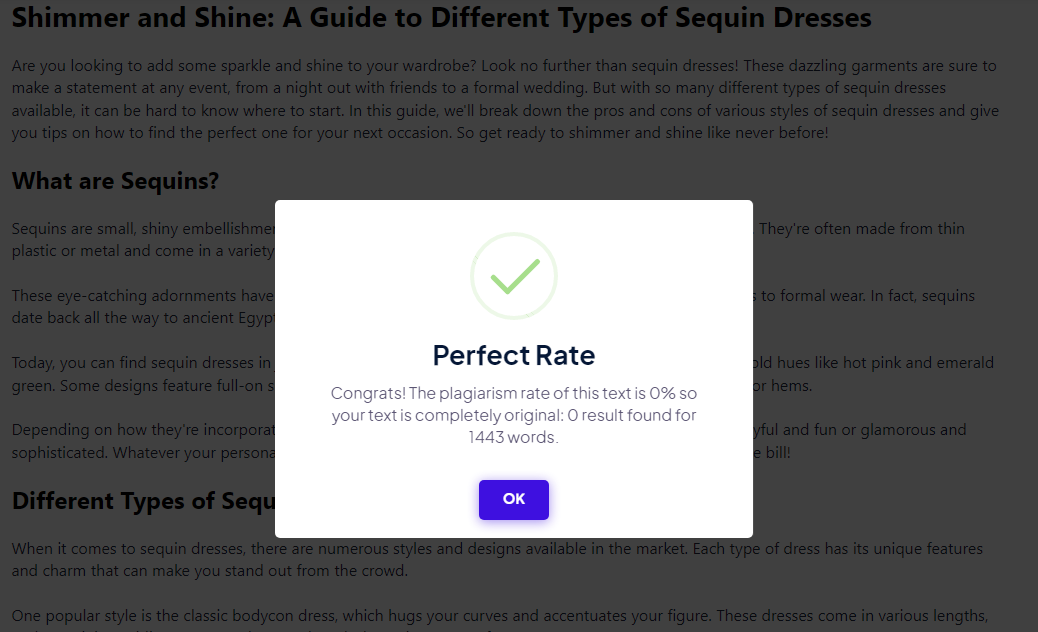
Task: Click the green checkmark success icon
Action: pyautogui.click(x=514, y=276)
